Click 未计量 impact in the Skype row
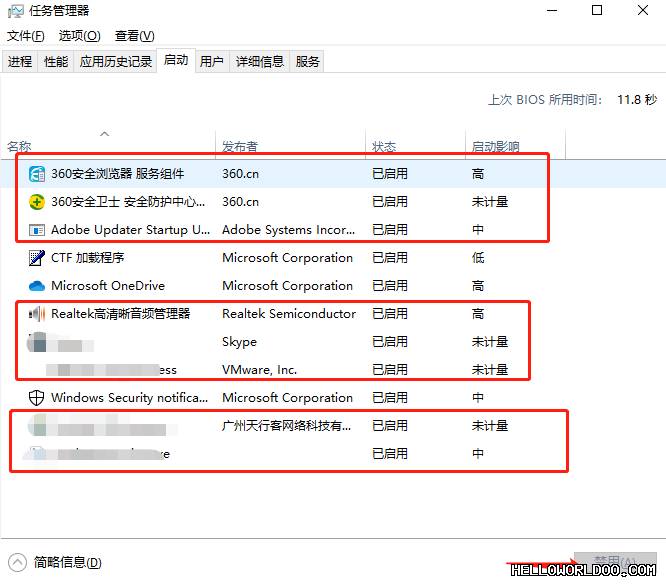Image resolution: width=666 pixels, height=587 pixels. [x=490, y=342]
